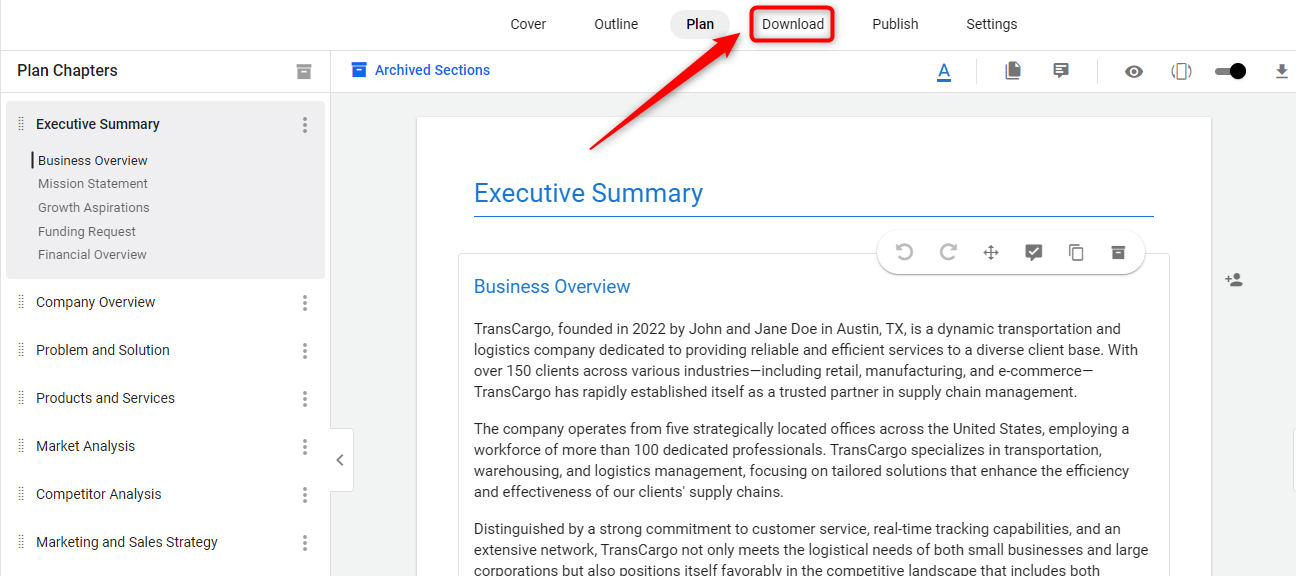Open Competitor Analysis chapter
The width and height of the screenshot is (1296, 576).
99,494
